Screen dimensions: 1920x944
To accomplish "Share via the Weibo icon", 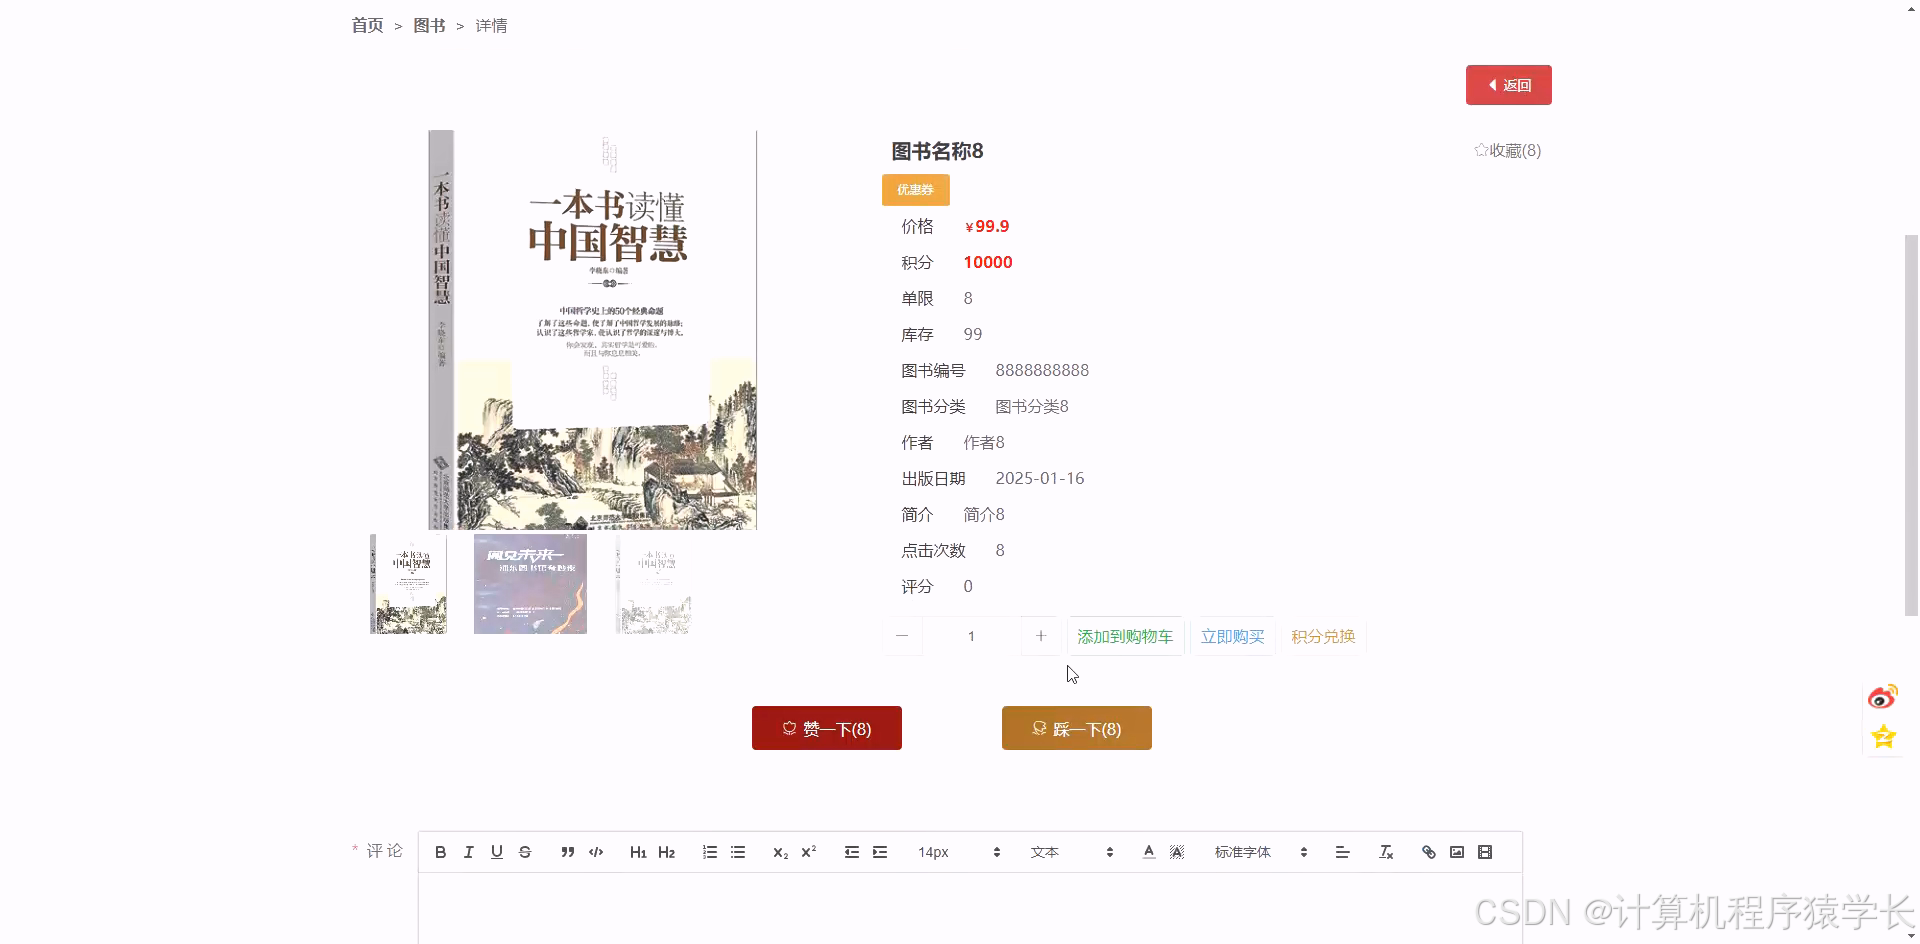I will pyautogui.click(x=1883, y=697).
